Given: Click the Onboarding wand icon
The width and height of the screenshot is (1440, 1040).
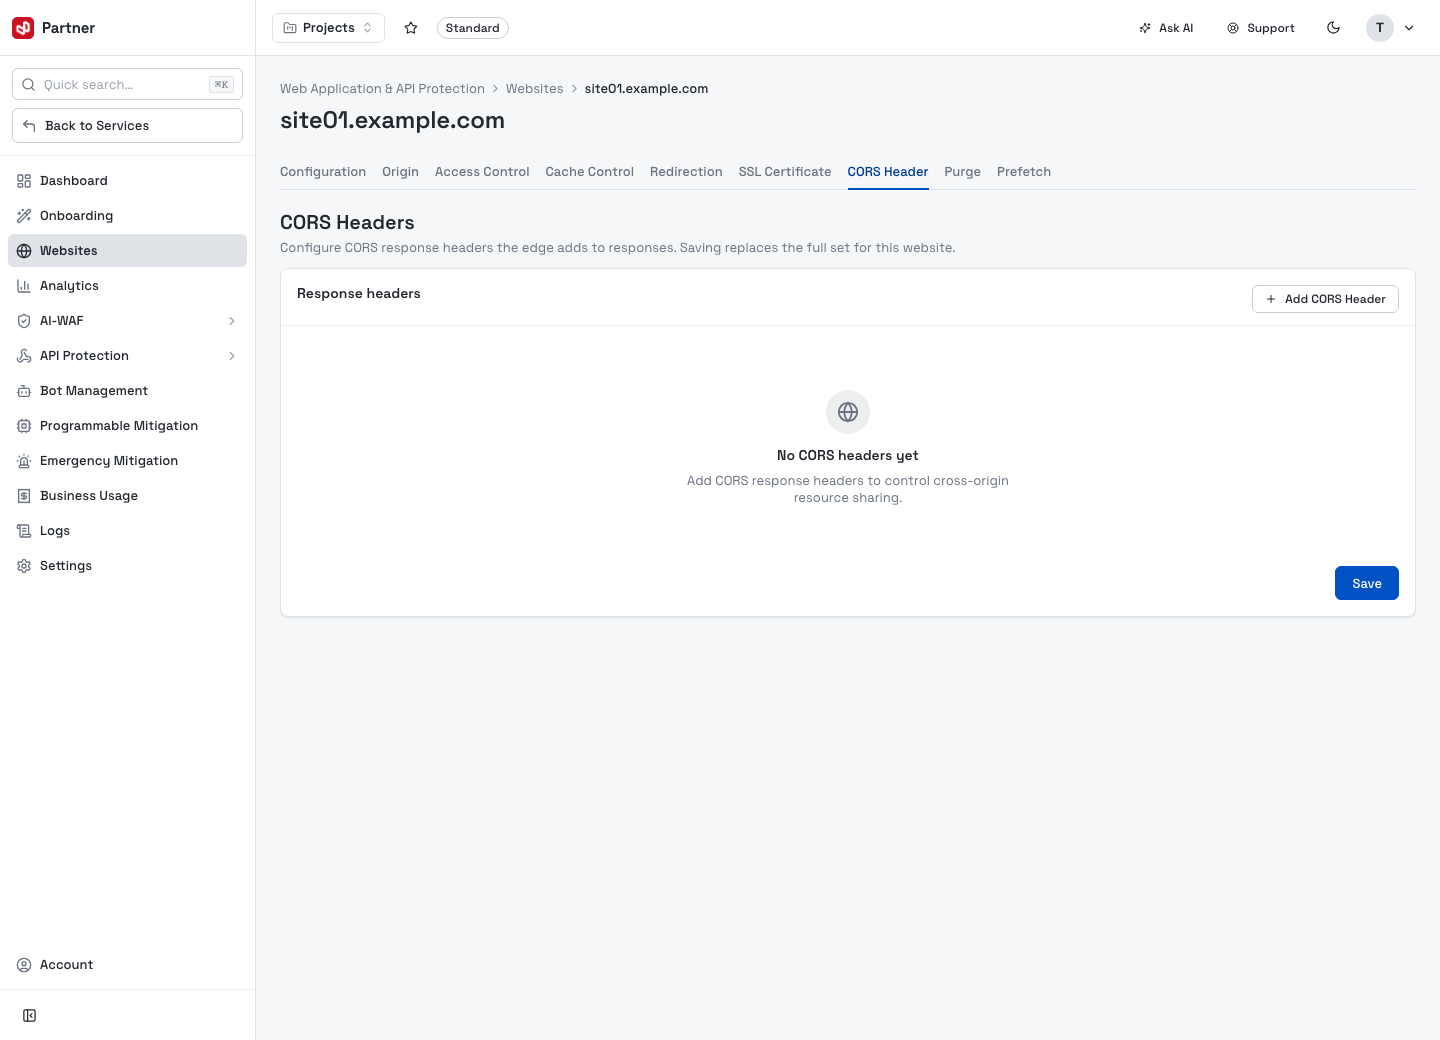Looking at the screenshot, I should pyautogui.click(x=24, y=216).
